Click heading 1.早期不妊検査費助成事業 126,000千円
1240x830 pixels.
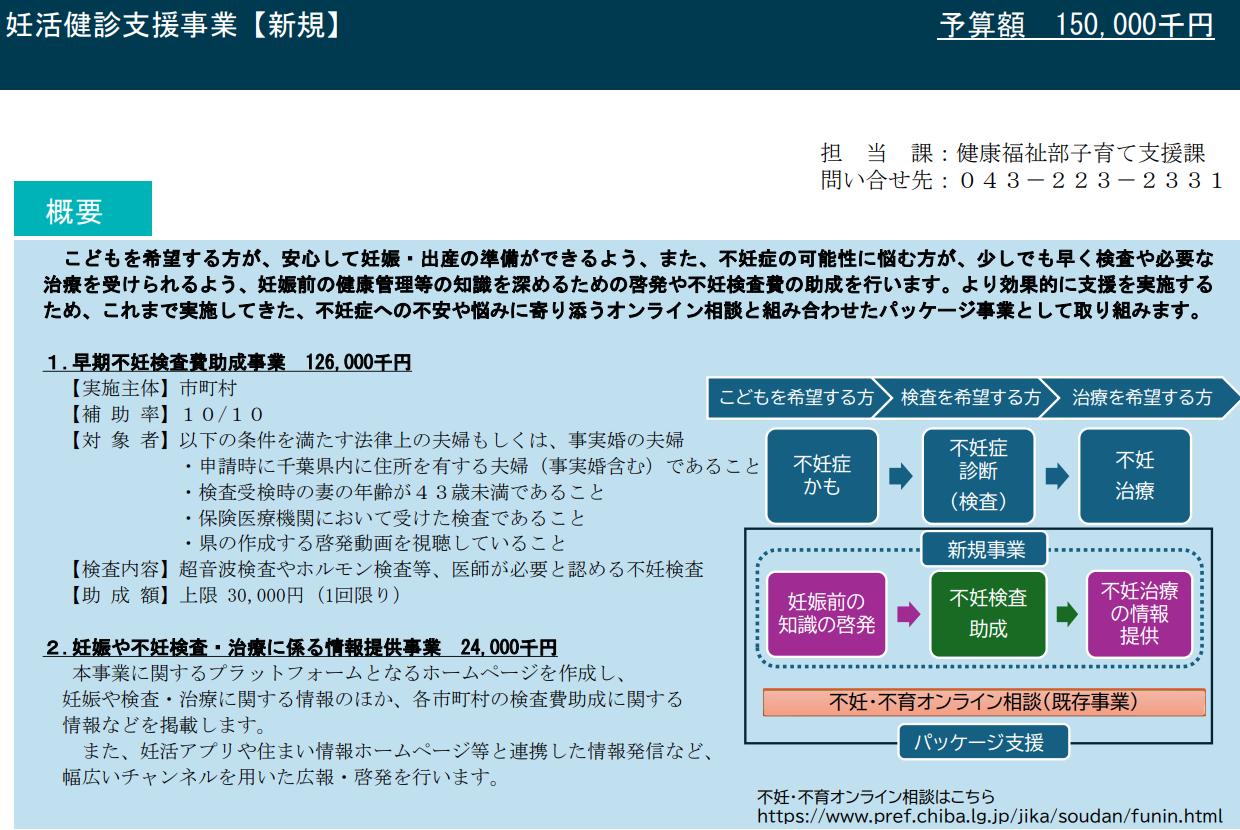(229, 364)
